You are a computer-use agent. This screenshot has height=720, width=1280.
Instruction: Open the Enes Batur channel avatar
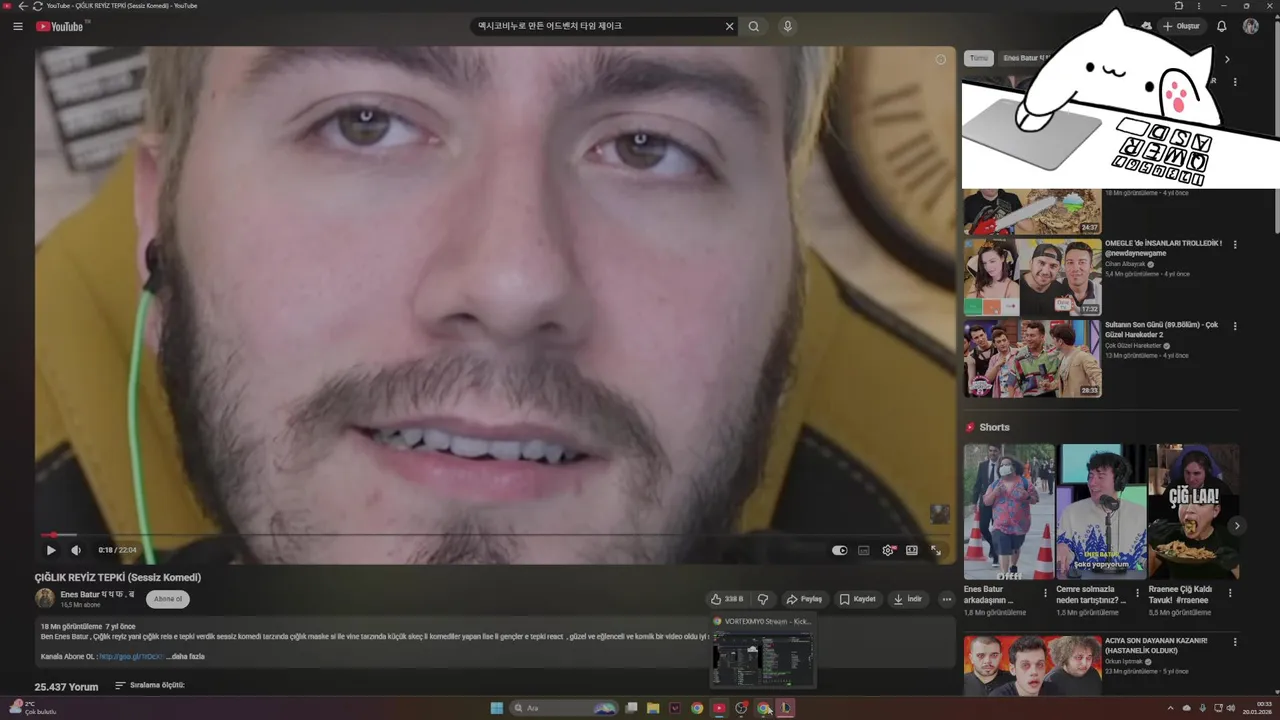point(45,598)
